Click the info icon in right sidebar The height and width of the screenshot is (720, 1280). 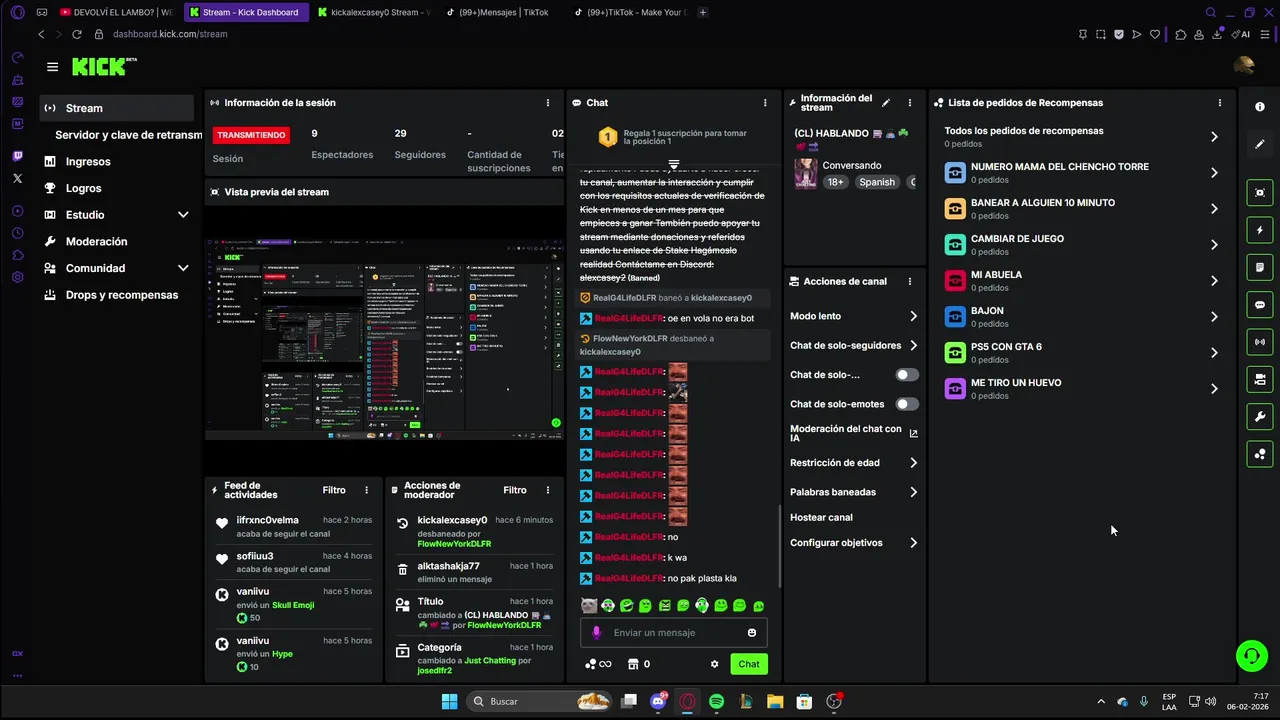click(1260, 107)
